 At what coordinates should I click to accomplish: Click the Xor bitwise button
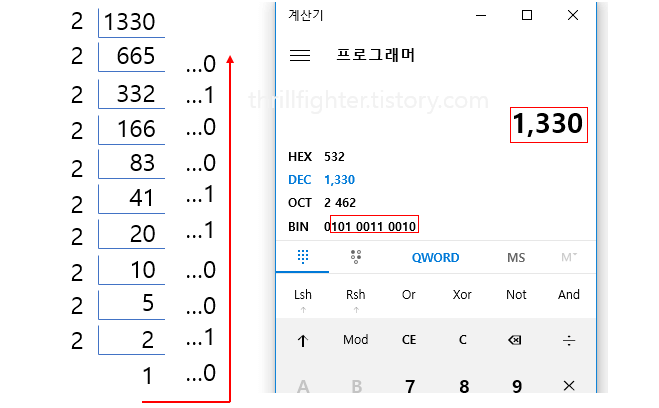tap(462, 295)
